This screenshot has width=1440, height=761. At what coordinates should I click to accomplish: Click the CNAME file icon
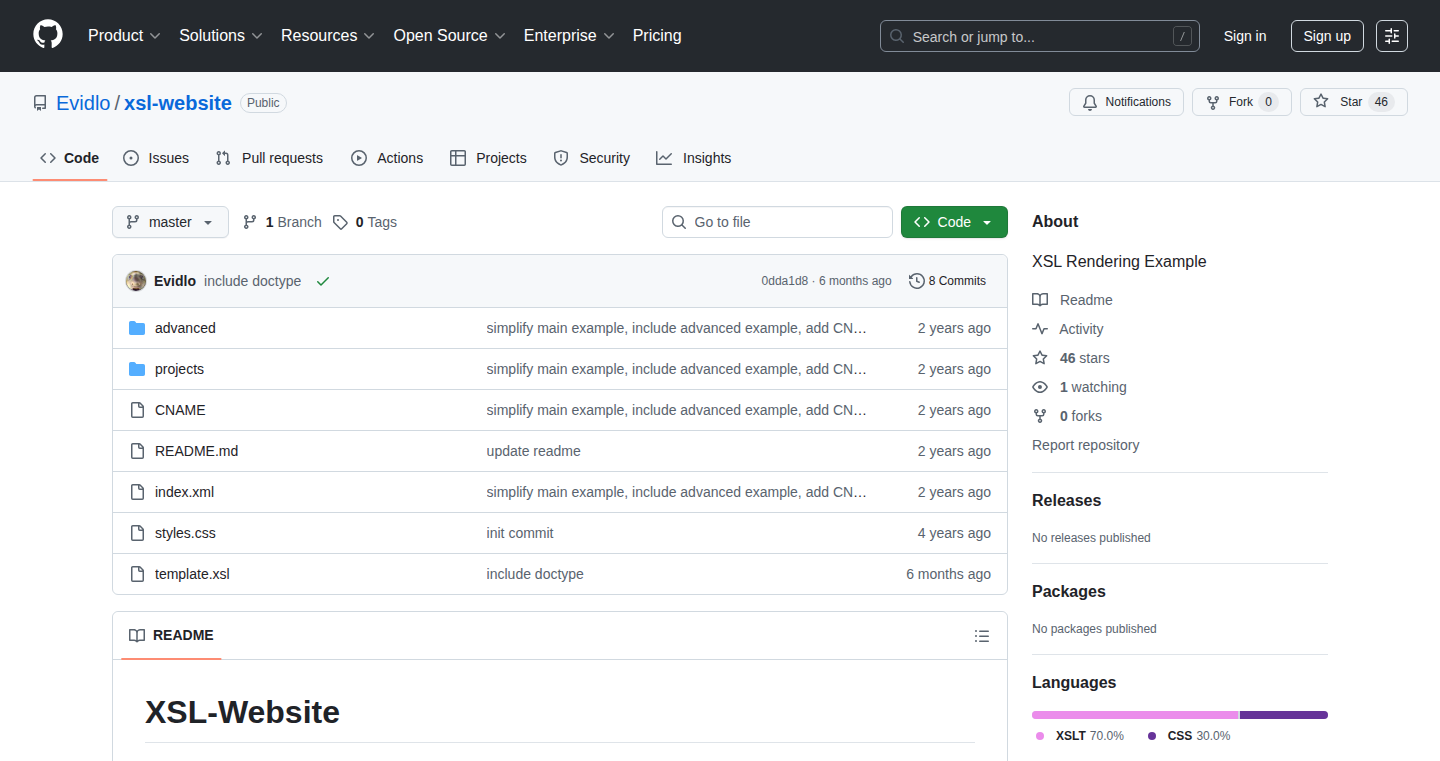[x=137, y=410]
